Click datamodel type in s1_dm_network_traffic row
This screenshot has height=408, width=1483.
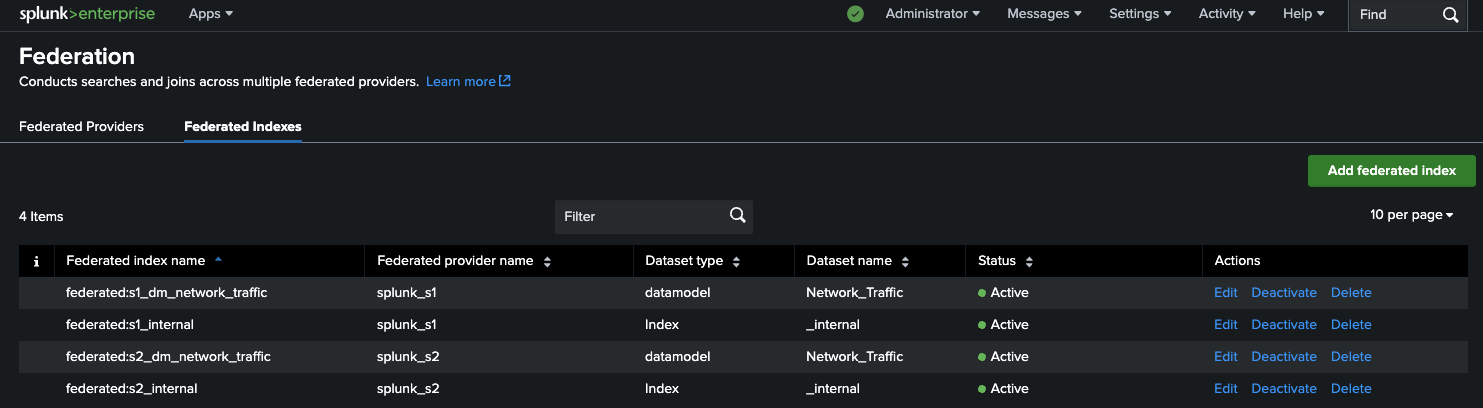(x=678, y=293)
